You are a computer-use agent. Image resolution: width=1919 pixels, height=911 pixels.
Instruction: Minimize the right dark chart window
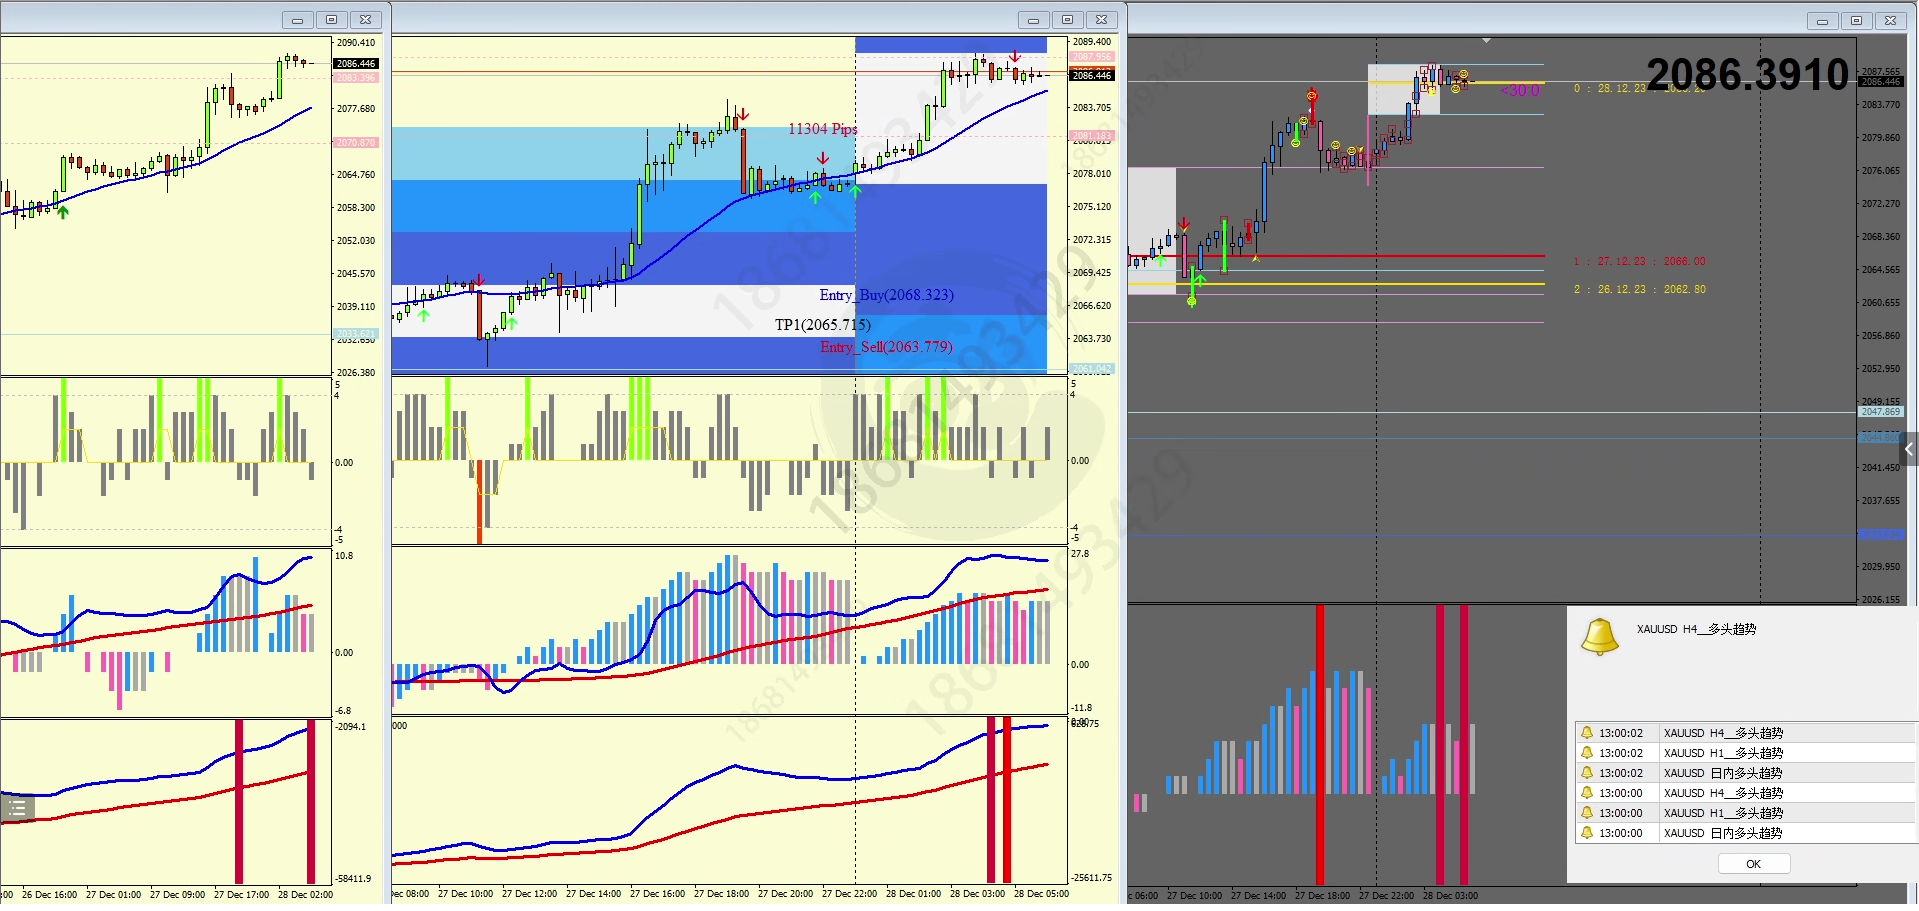(1822, 21)
